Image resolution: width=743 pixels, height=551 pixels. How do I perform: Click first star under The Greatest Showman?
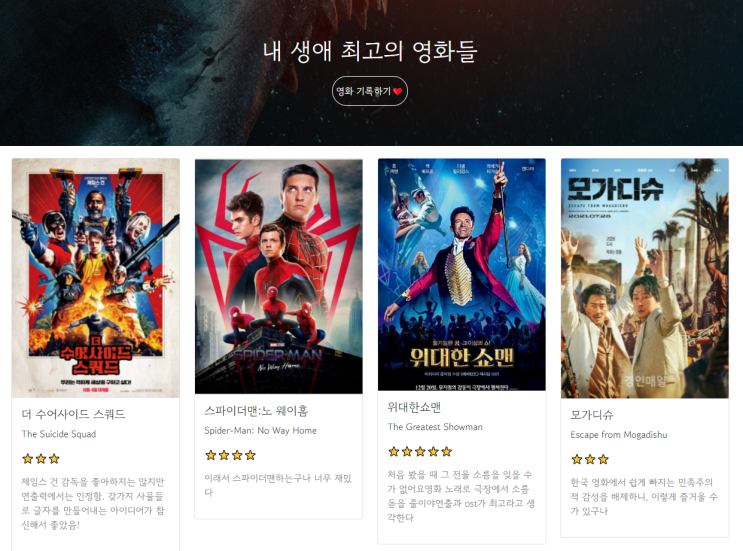click(x=394, y=452)
